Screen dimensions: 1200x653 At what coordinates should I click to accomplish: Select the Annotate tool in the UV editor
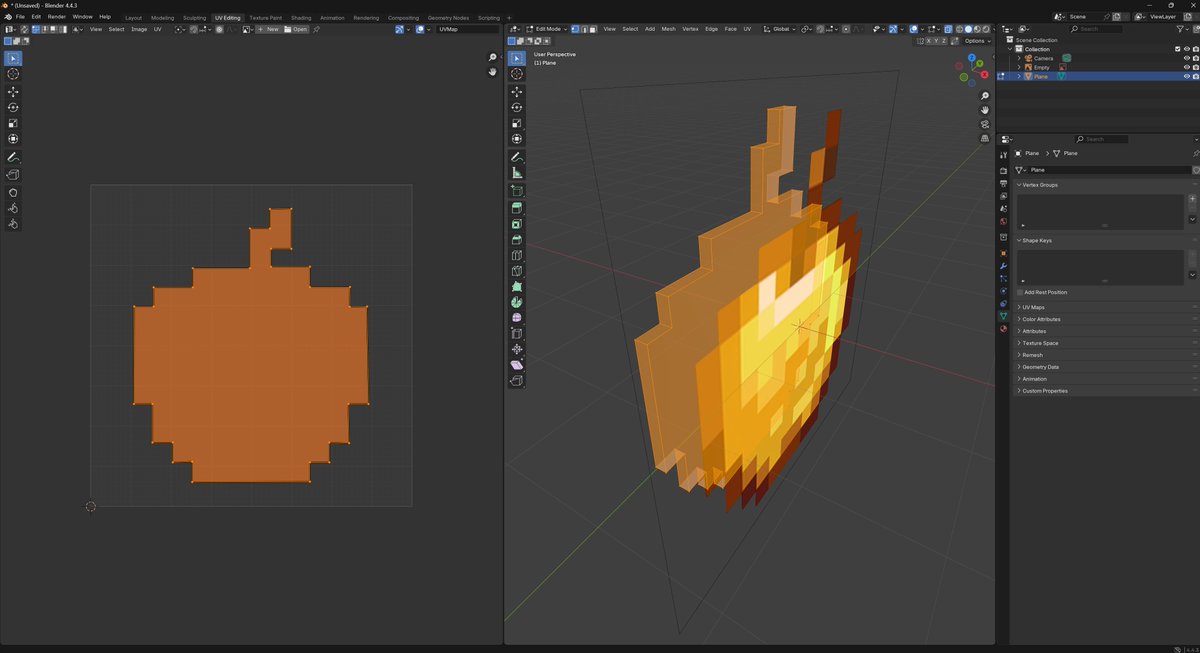click(13, 158)
